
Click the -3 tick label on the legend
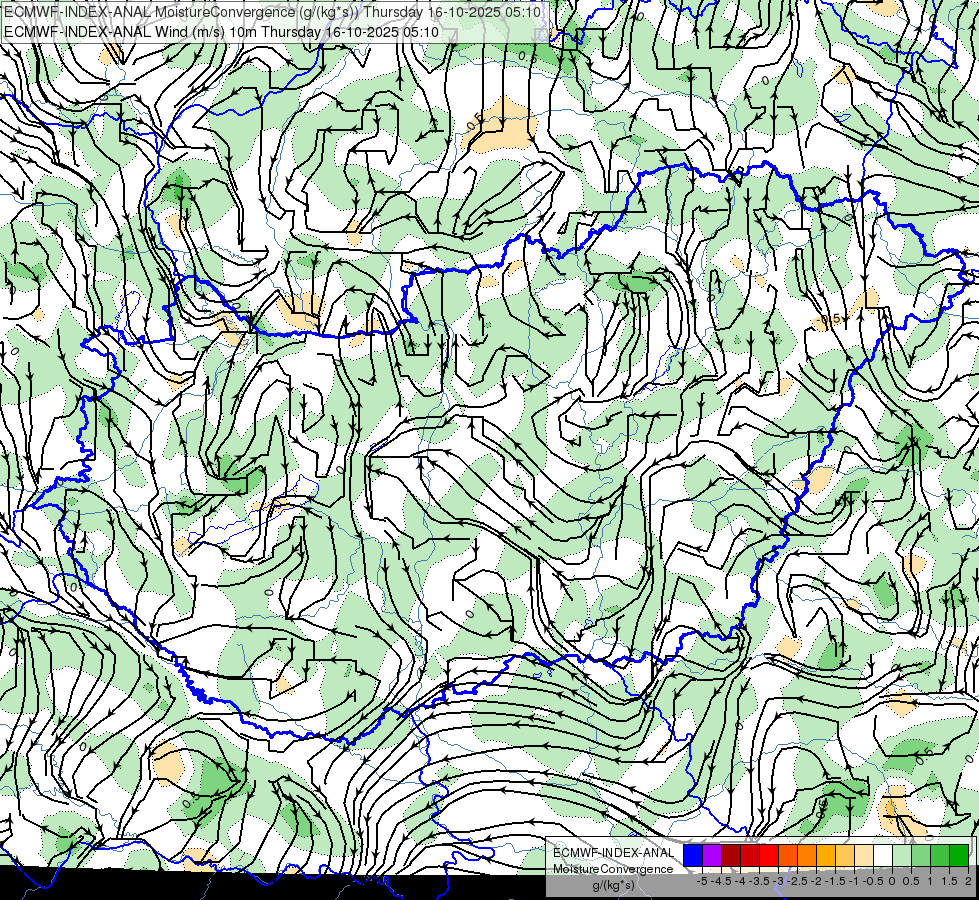pos(779,881)
